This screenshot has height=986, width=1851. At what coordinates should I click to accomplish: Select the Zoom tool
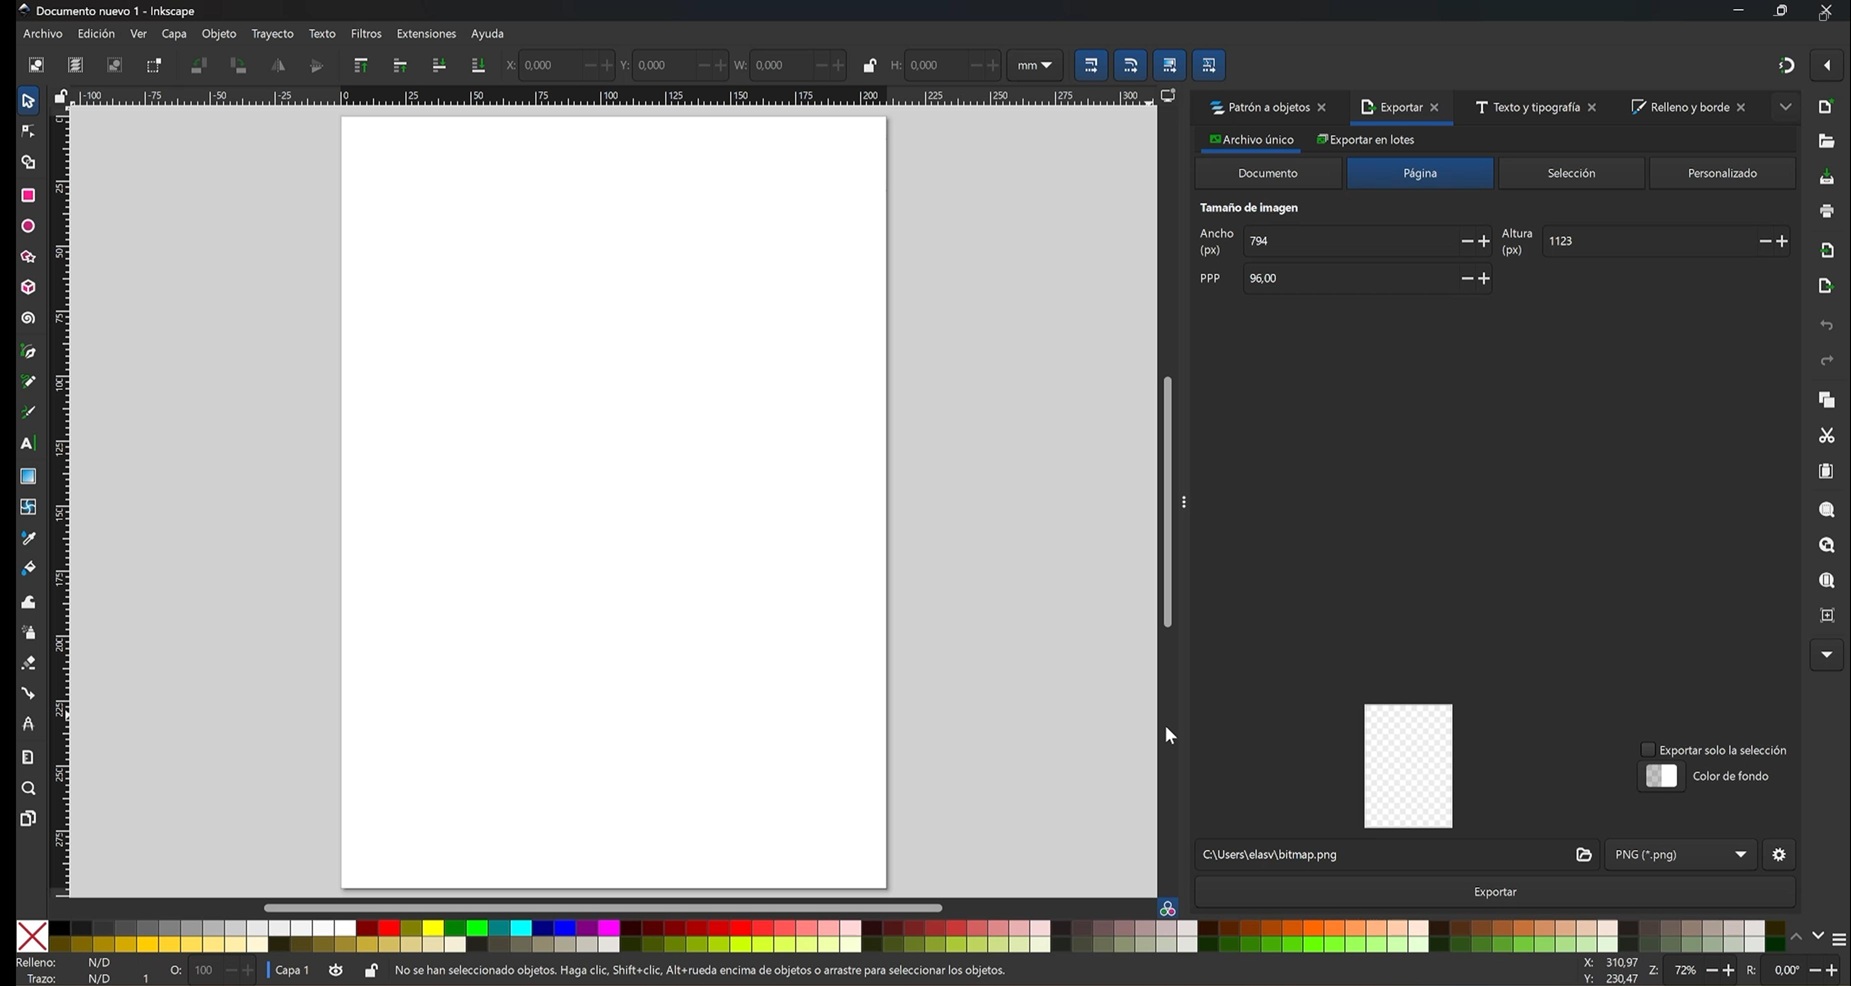point(27,789)
